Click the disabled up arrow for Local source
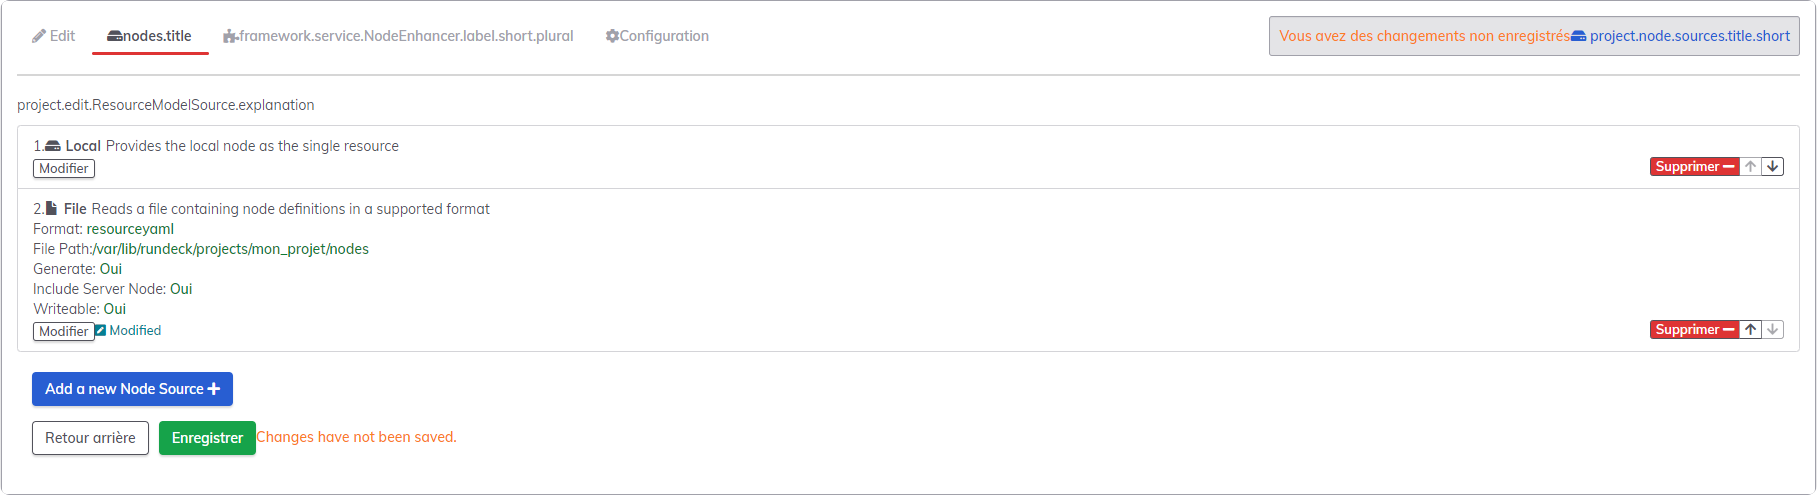 [x=1750, y=167]
